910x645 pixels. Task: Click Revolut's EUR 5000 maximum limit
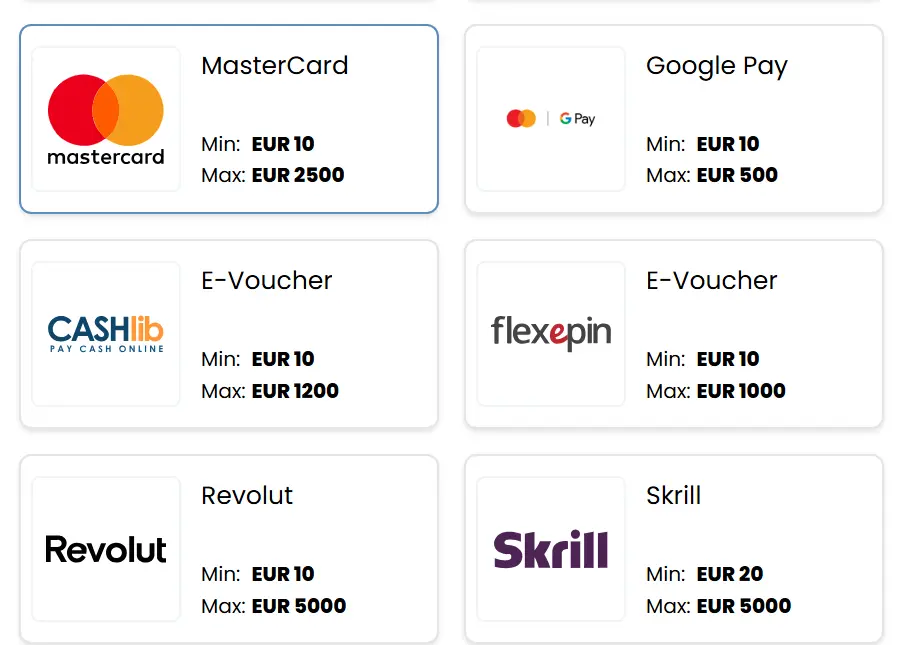299,605
